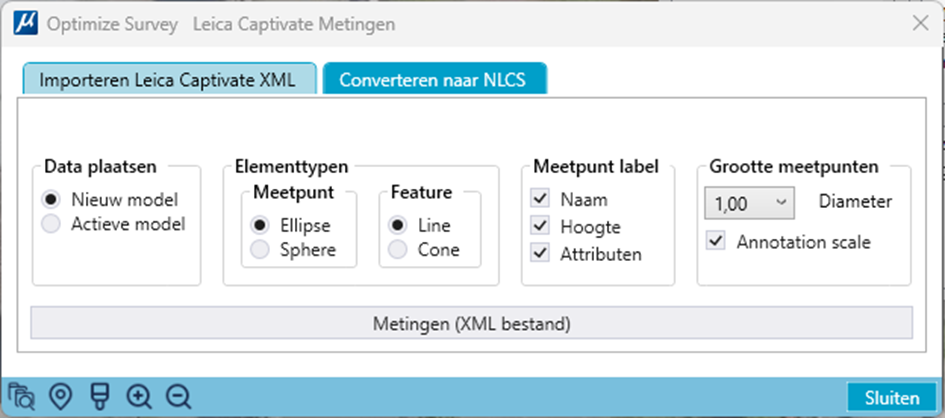This screenshot has width=945, height=418.
Task: Disable the Attributen checkbox
Action: (x=540, y=253)
